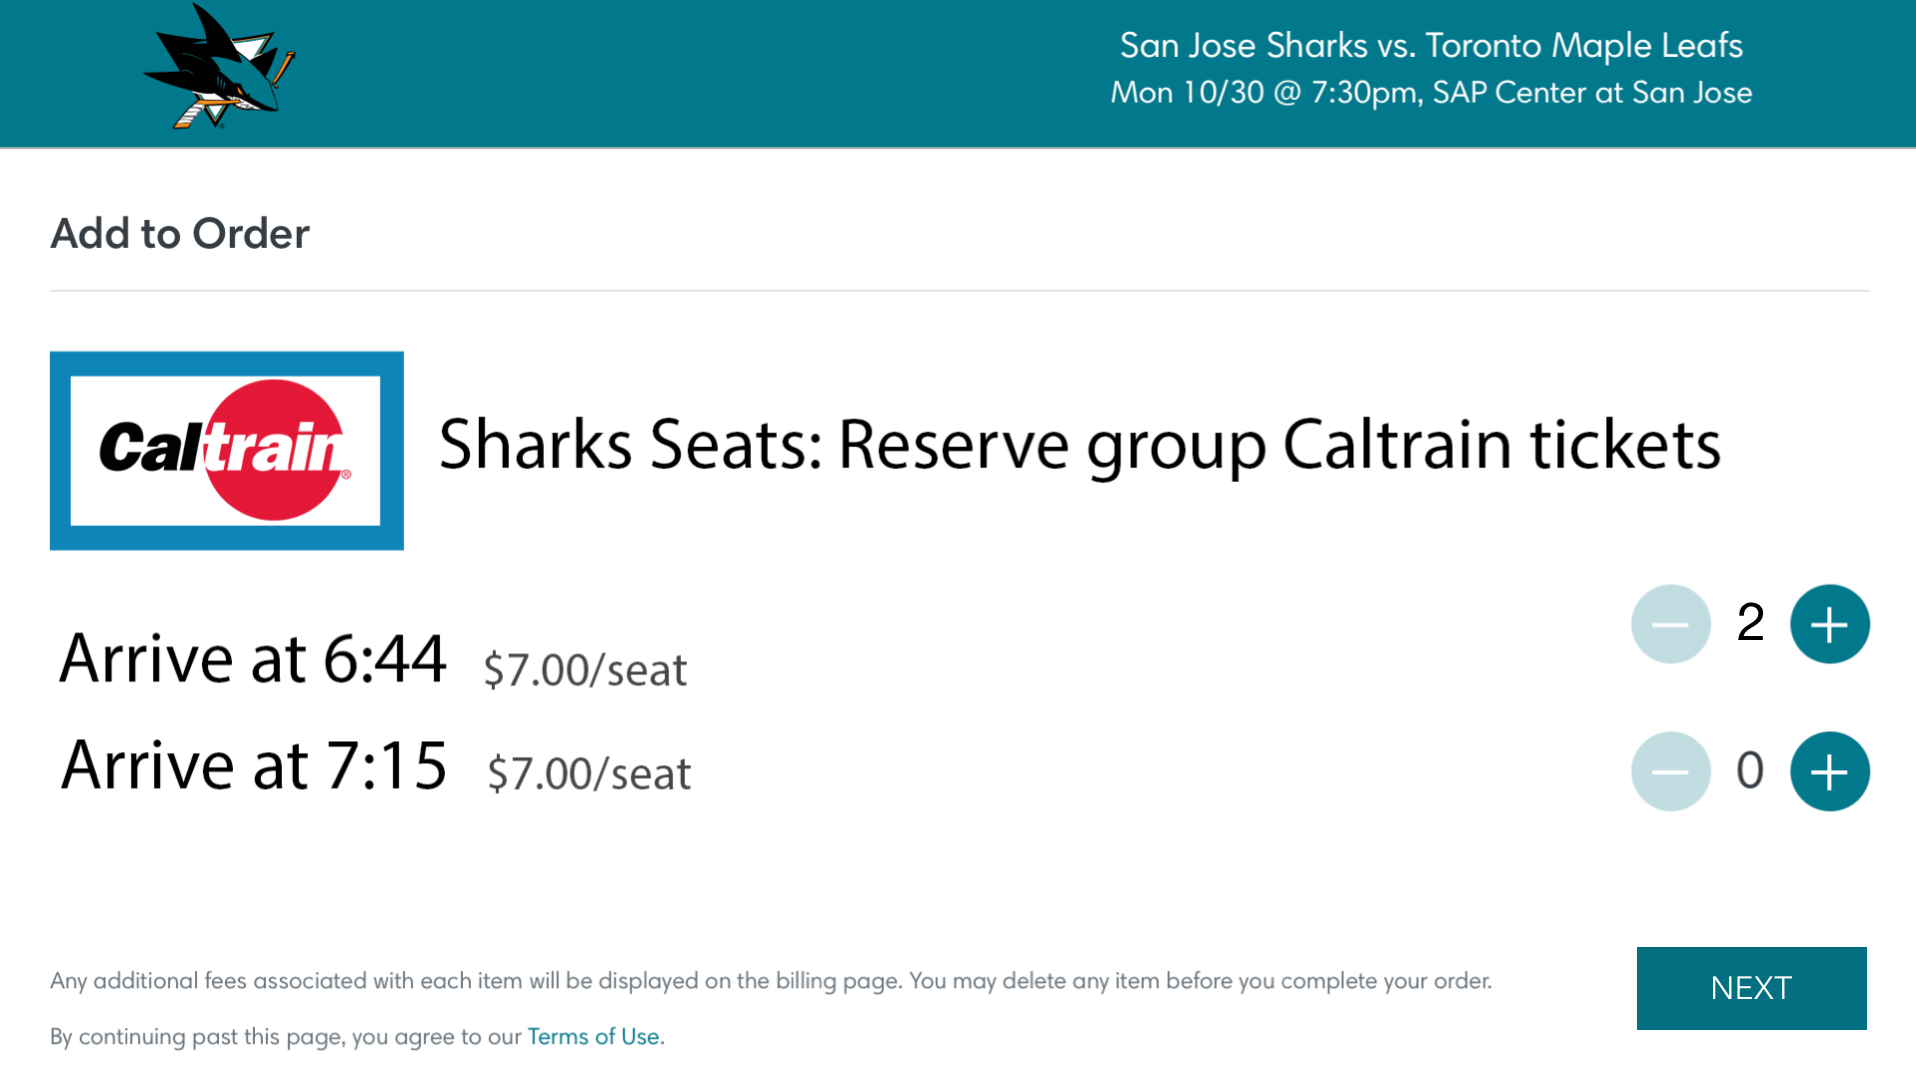This screenshot has height=1076, width=1916.
Task: Select the Arrive at 6:44 option label
Action: click(x=253, y=658)
